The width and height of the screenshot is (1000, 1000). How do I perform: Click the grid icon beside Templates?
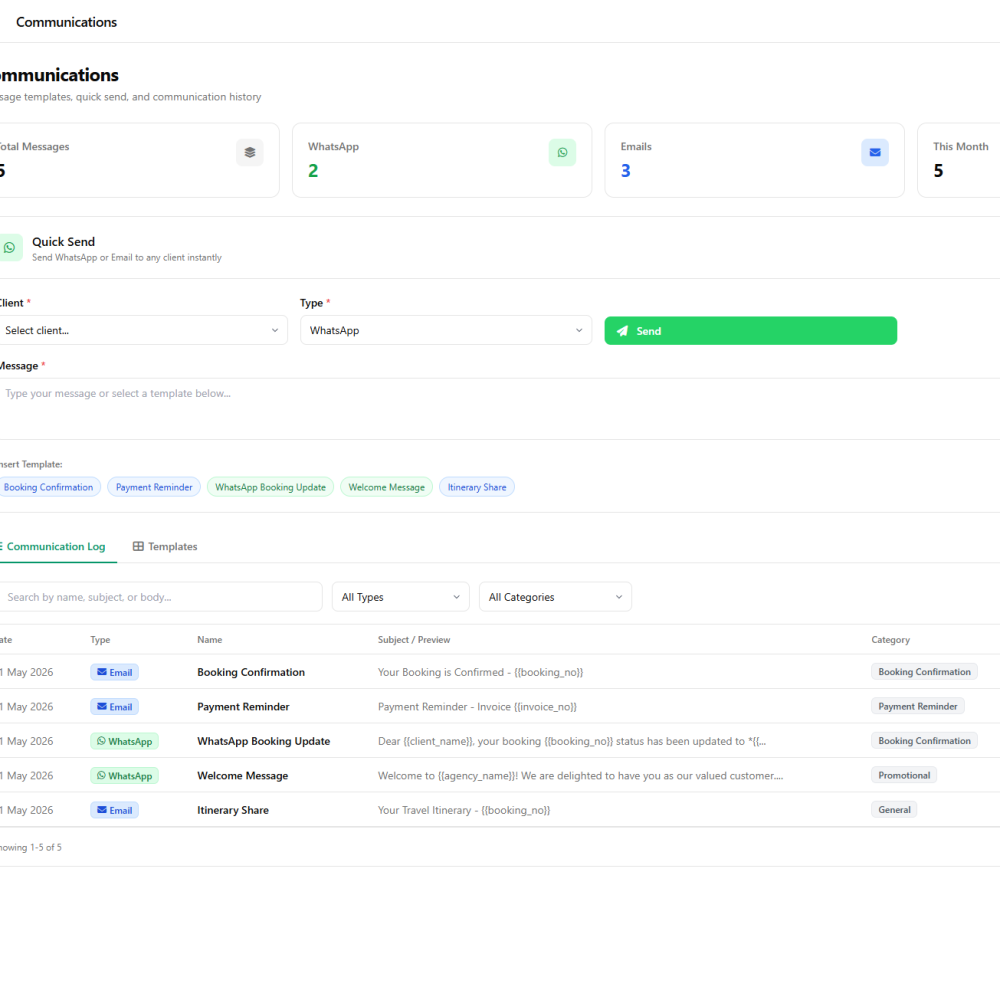point(138,547)
